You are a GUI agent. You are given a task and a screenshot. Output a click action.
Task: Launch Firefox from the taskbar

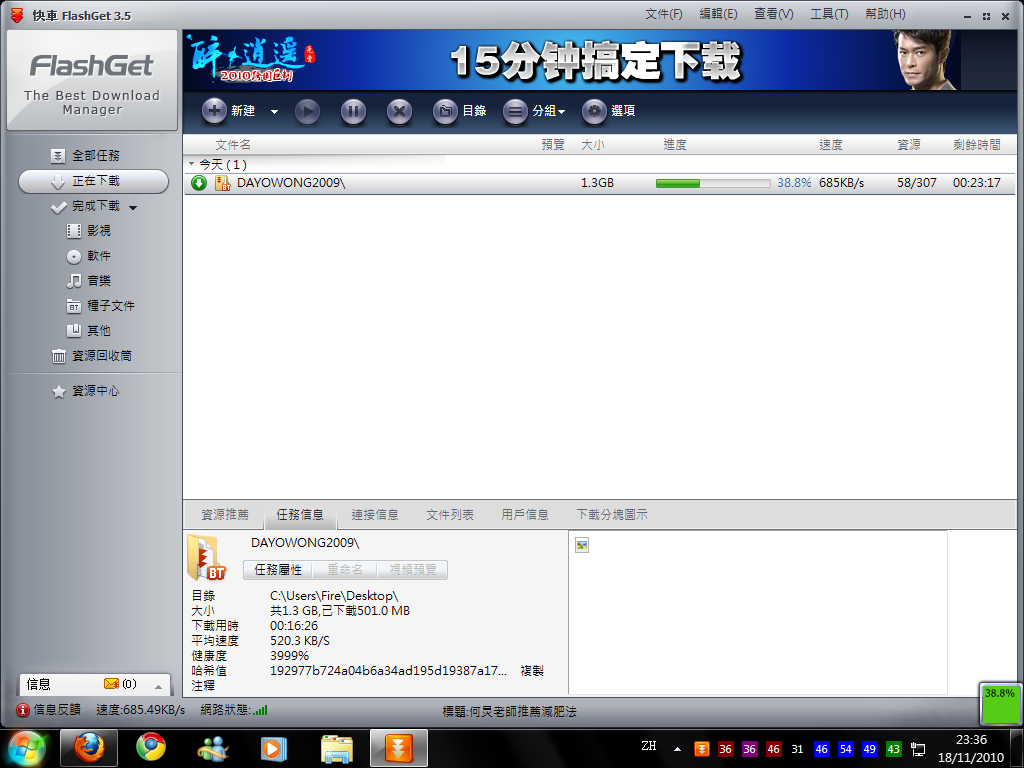point(89,748)
